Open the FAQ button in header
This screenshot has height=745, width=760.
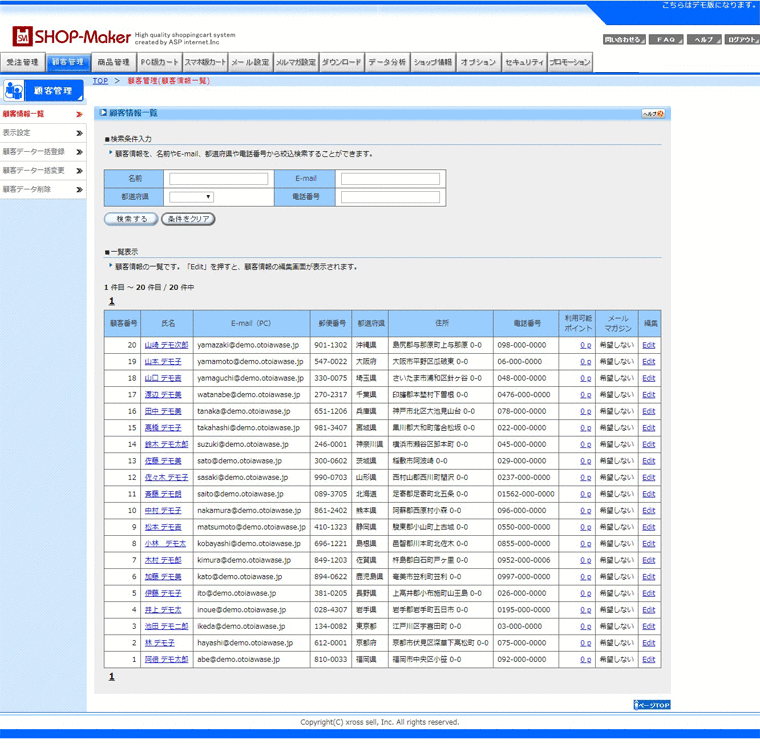tap(667, 39)
